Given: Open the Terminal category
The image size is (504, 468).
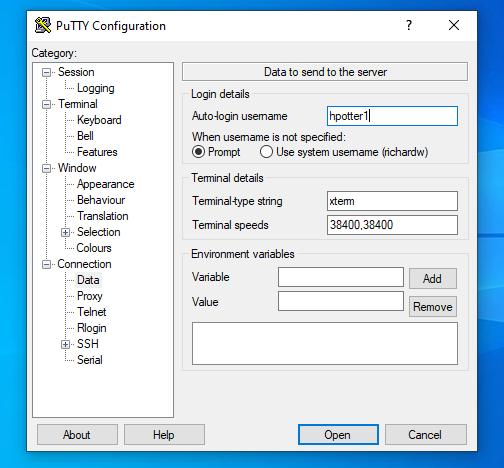Looking at the screenshot, I should point(78,104).
